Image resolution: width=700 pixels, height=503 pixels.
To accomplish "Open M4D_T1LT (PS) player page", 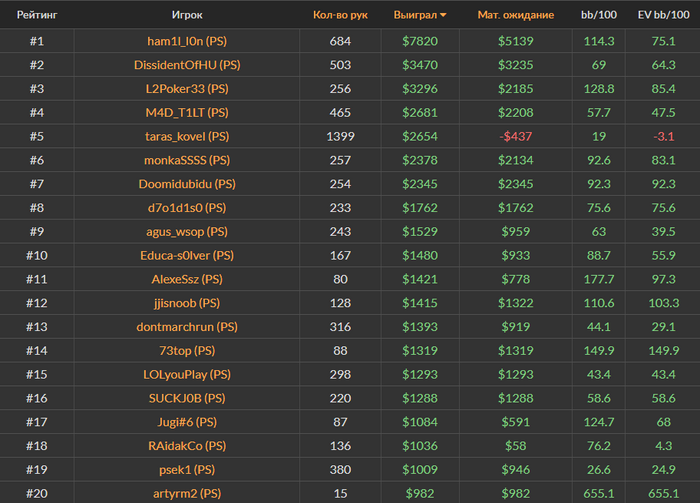I will tap(187, 112).
